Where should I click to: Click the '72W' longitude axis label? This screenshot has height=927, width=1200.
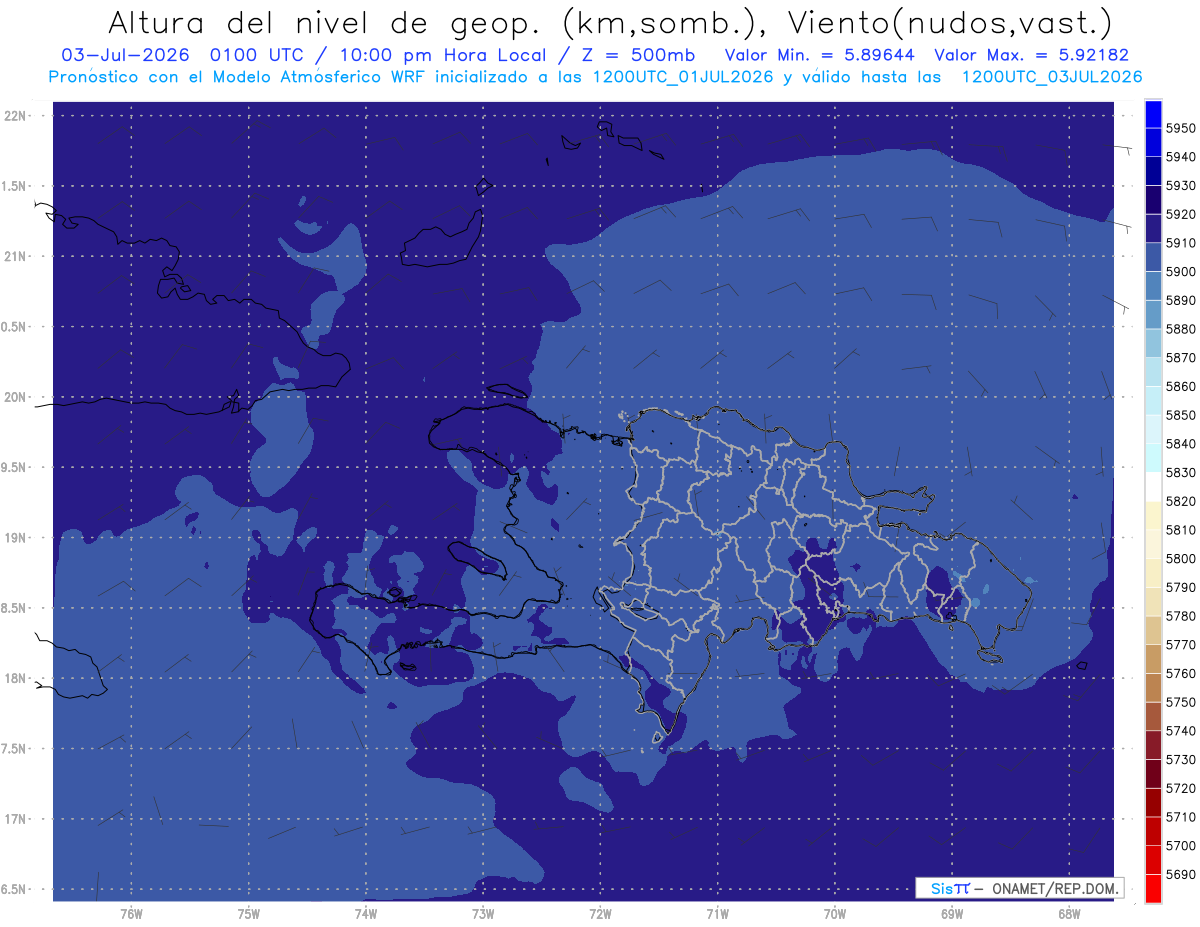(600, 912)
